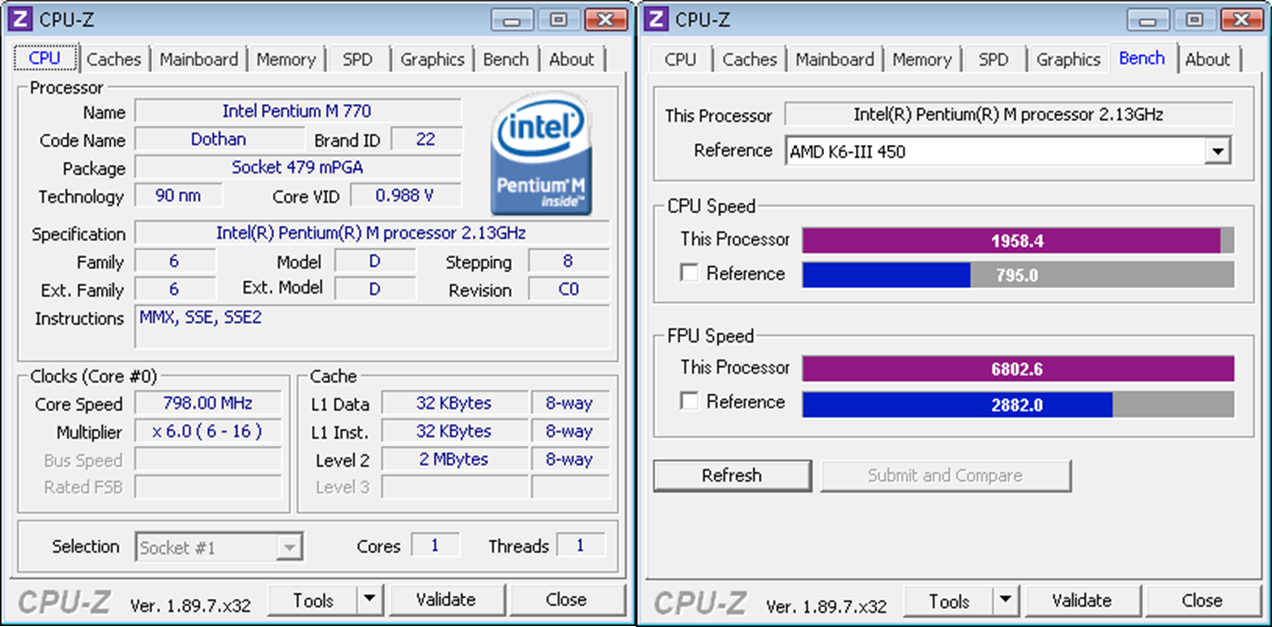Click the Threads count field

click(580, 546)
